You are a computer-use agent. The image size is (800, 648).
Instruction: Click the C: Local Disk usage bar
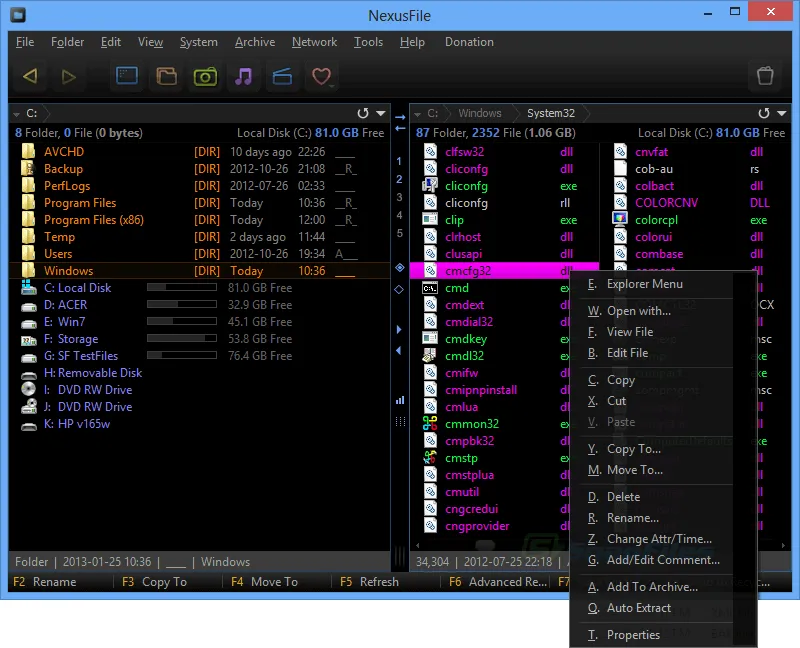pyautogui.click(x=182, y=287)
